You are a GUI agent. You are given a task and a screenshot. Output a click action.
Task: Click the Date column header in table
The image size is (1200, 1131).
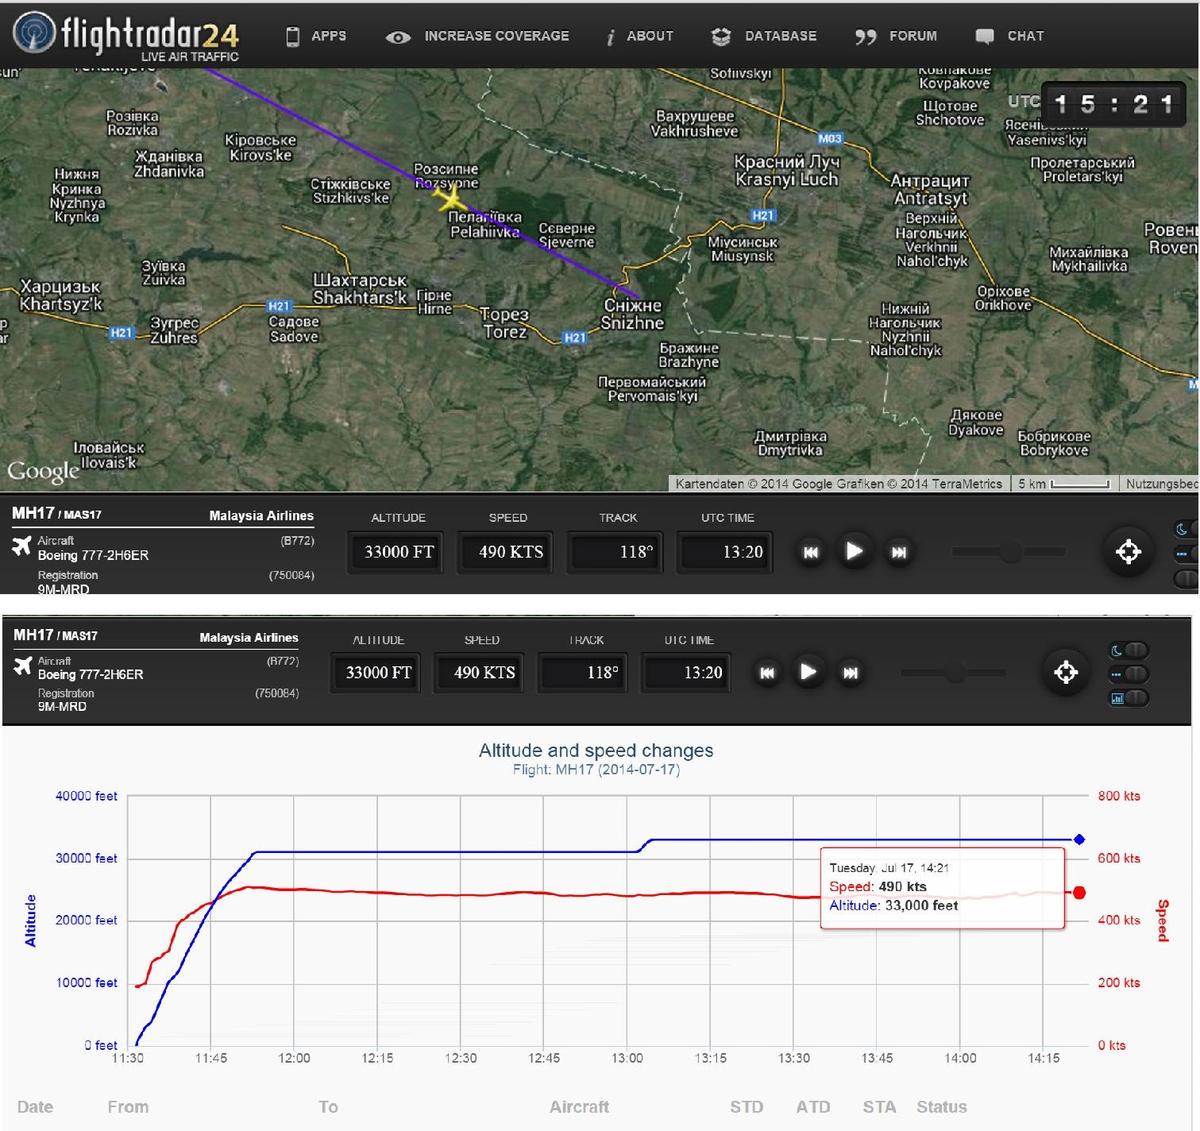[x=35, y=1107]
